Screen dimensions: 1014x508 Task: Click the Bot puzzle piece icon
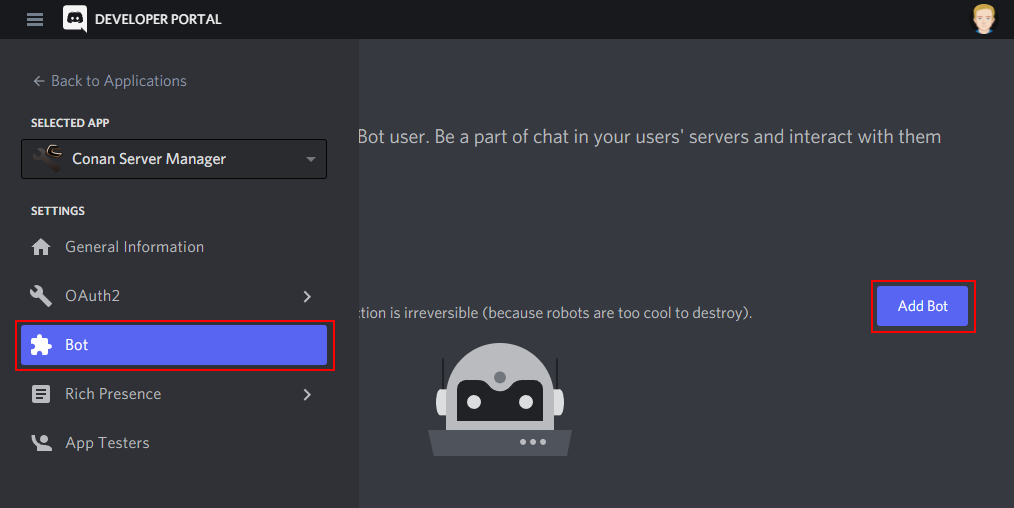pyautogui.click(x=41, y=345)
